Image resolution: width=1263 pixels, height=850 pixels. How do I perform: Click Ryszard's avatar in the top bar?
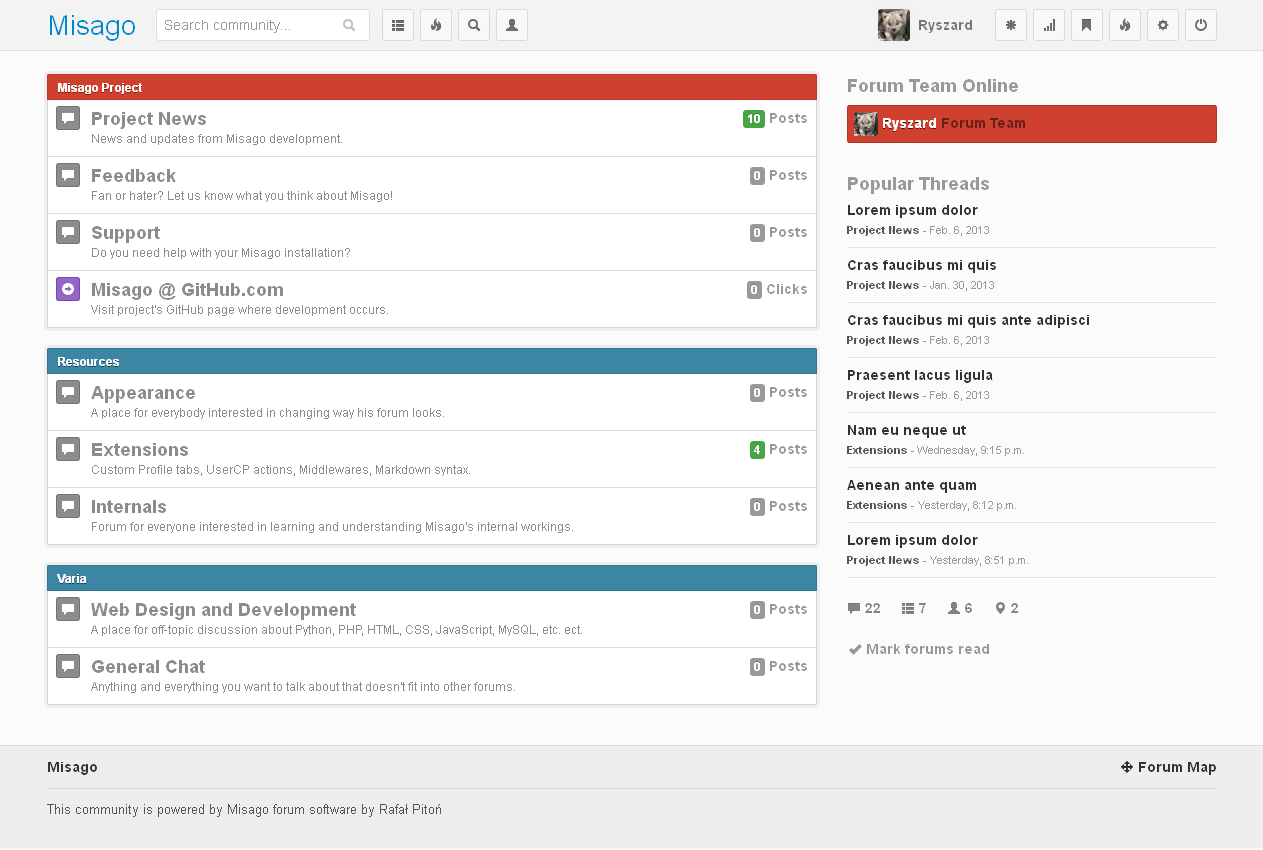click(x=893, y=25)
